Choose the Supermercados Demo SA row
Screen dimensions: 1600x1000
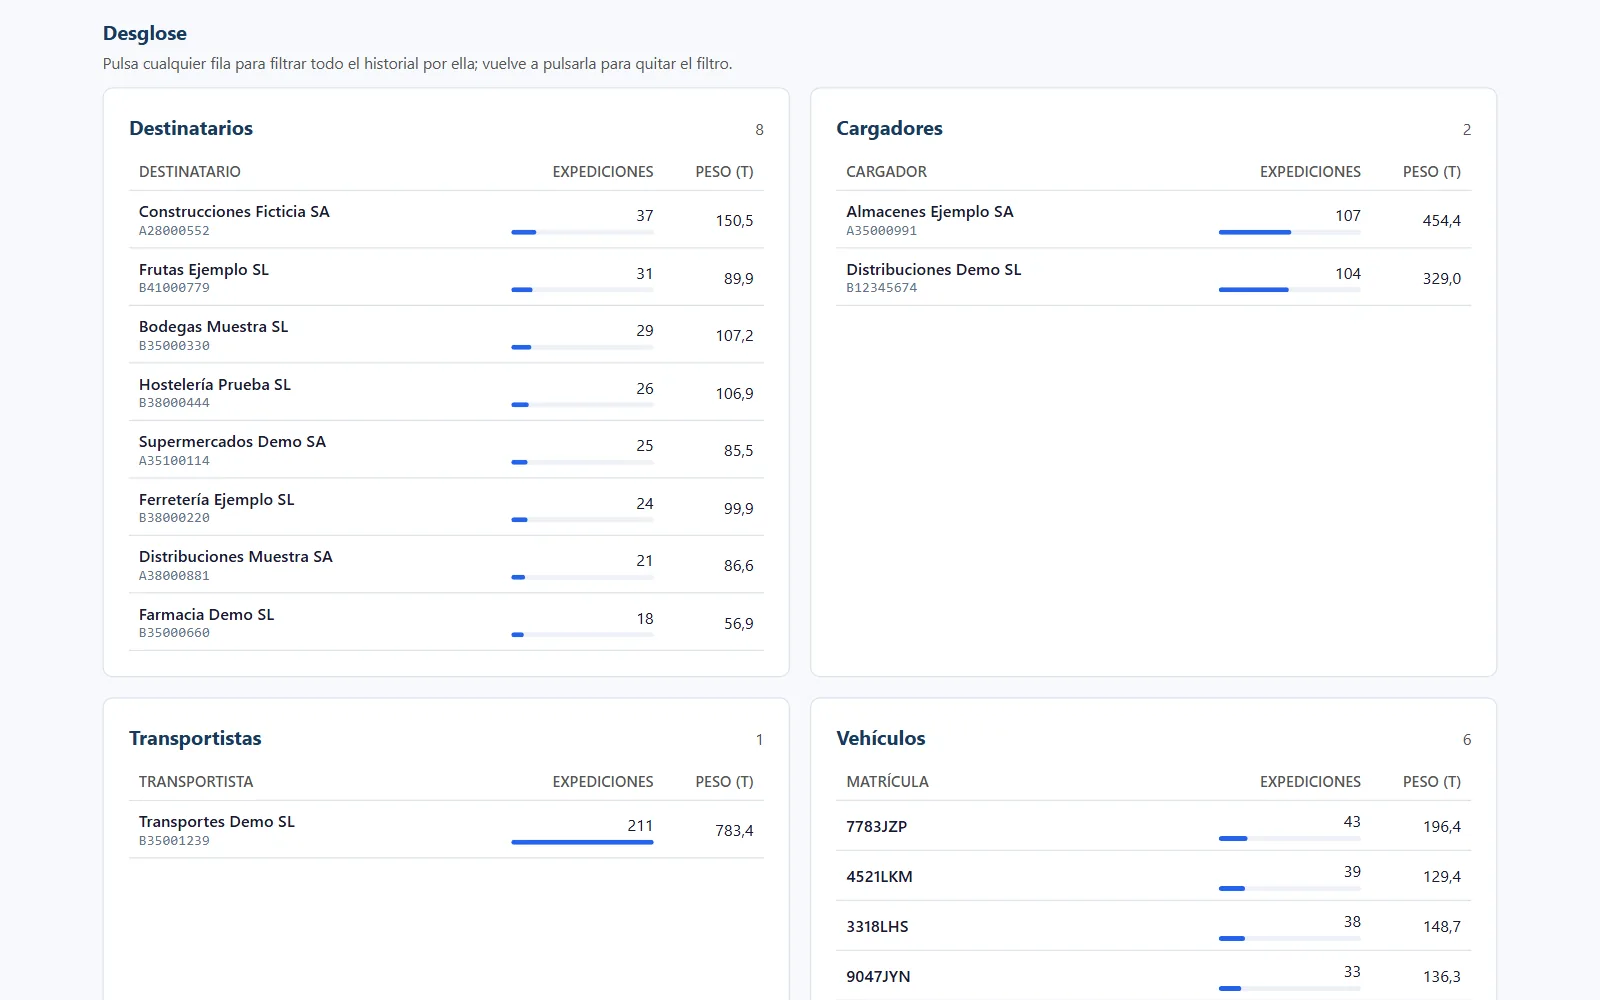coord(446,450)
